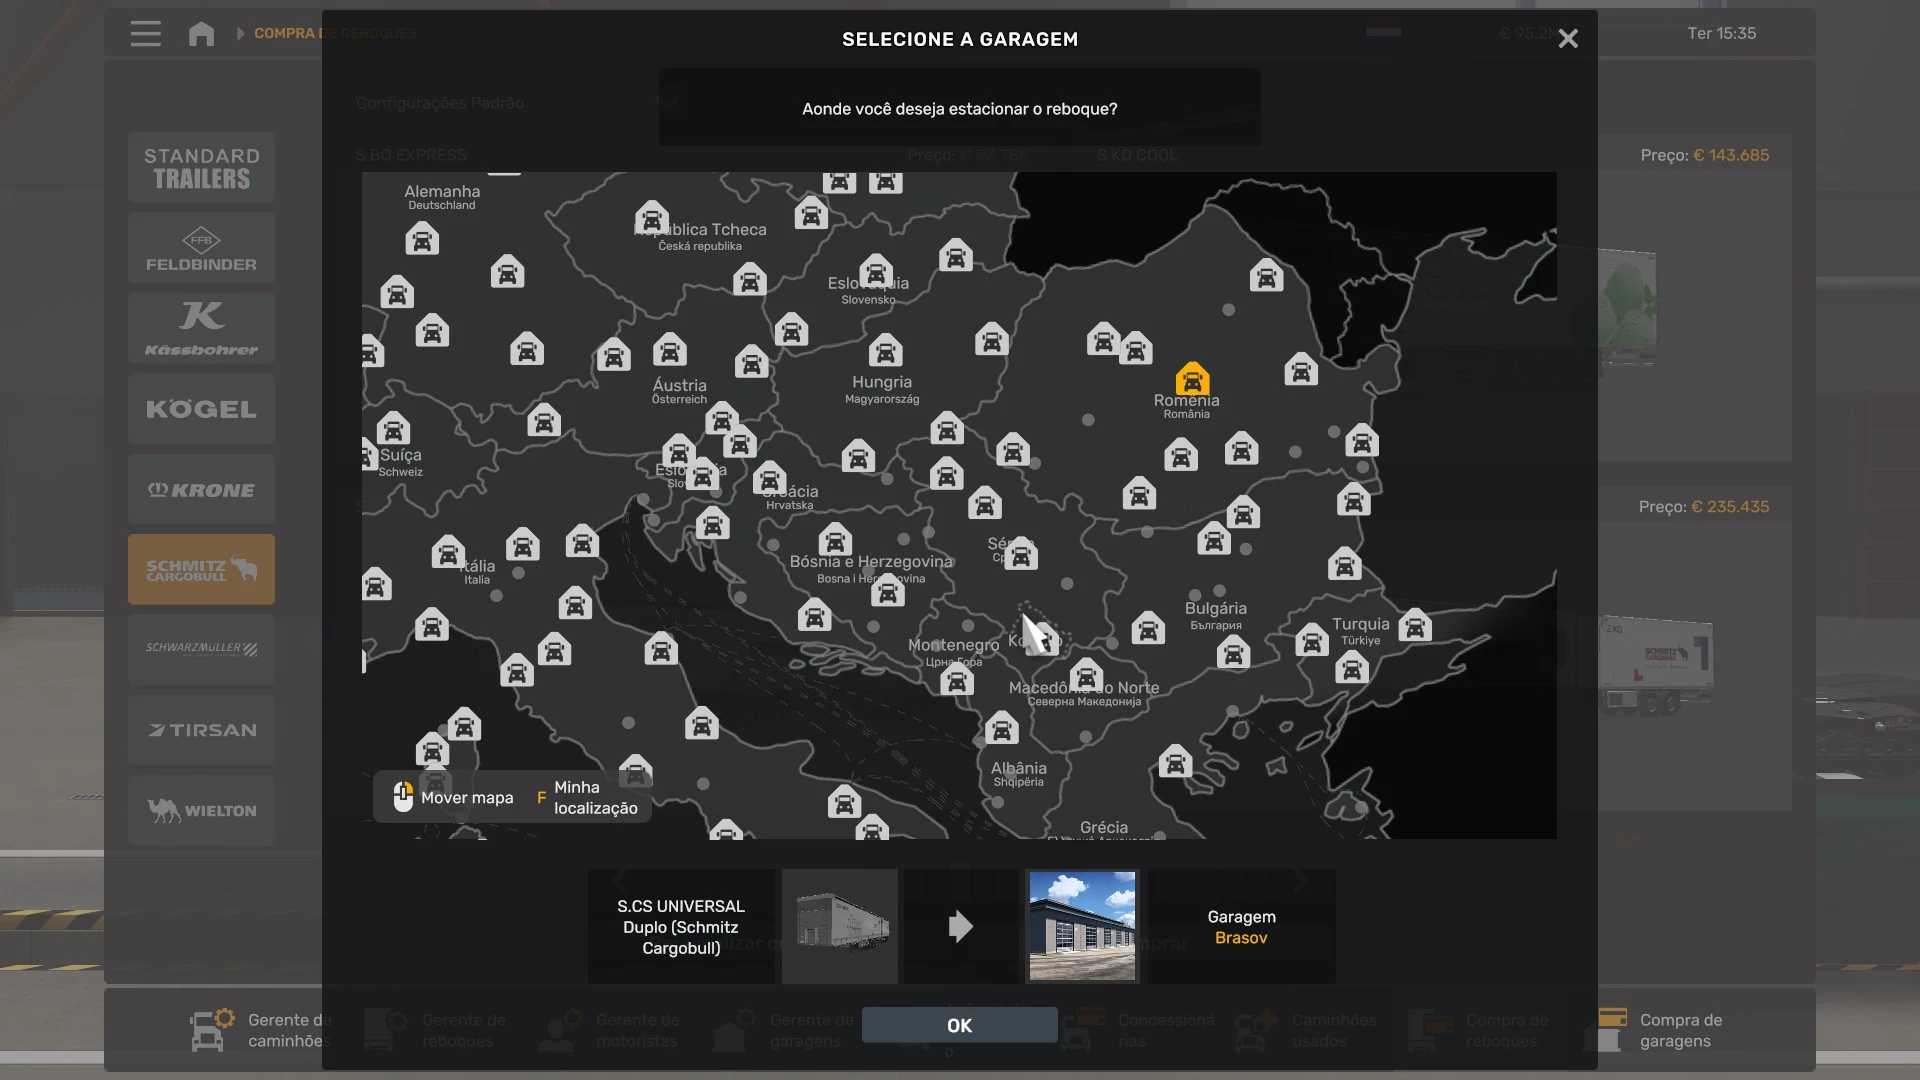The image size is (1920, 1080).
Task: Click the S.CS Universal trailer thumbnail
Action: [x=840, y=926]
